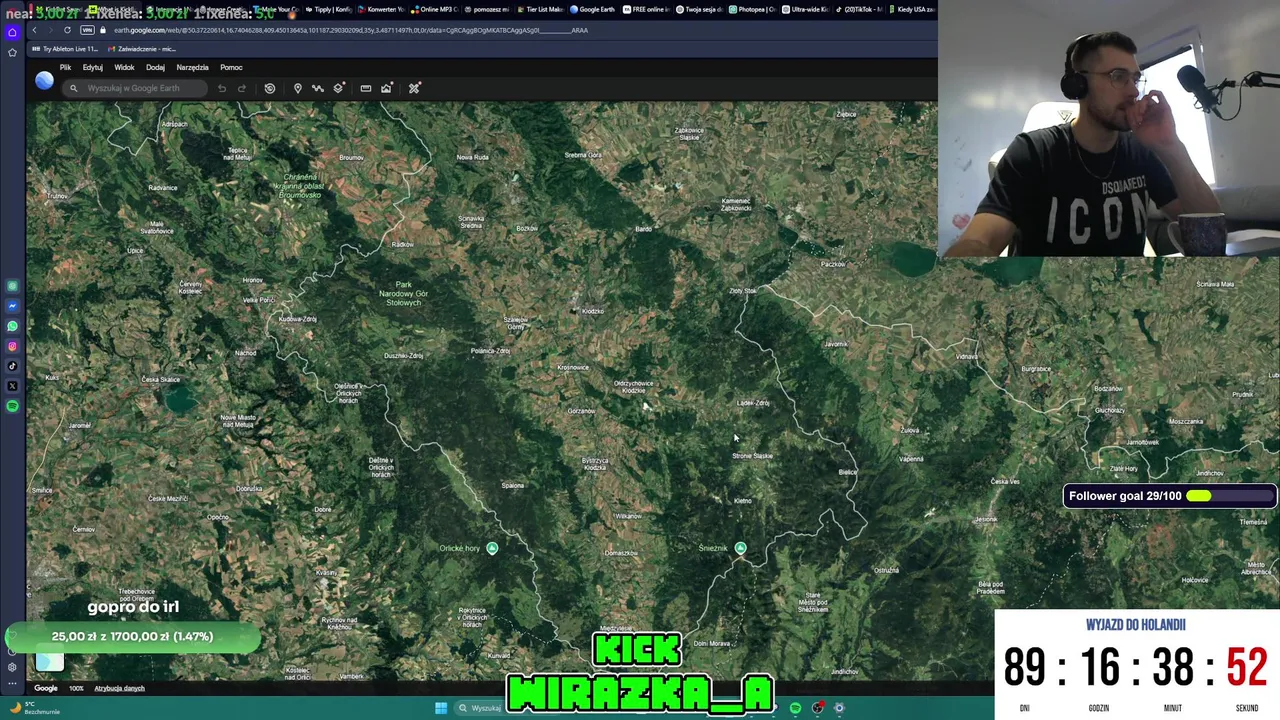The image size is (1280, 720).
Task: Click the Polanica-Zdrój map label
Action: click(x=490, y=351)
